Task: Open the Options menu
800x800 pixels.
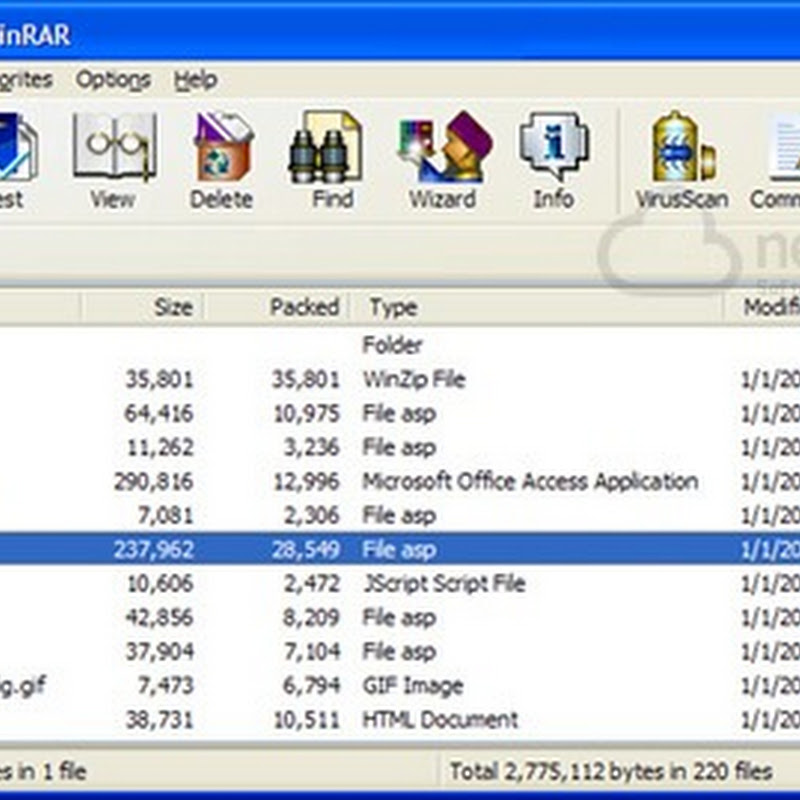Action: coord(113,80)
